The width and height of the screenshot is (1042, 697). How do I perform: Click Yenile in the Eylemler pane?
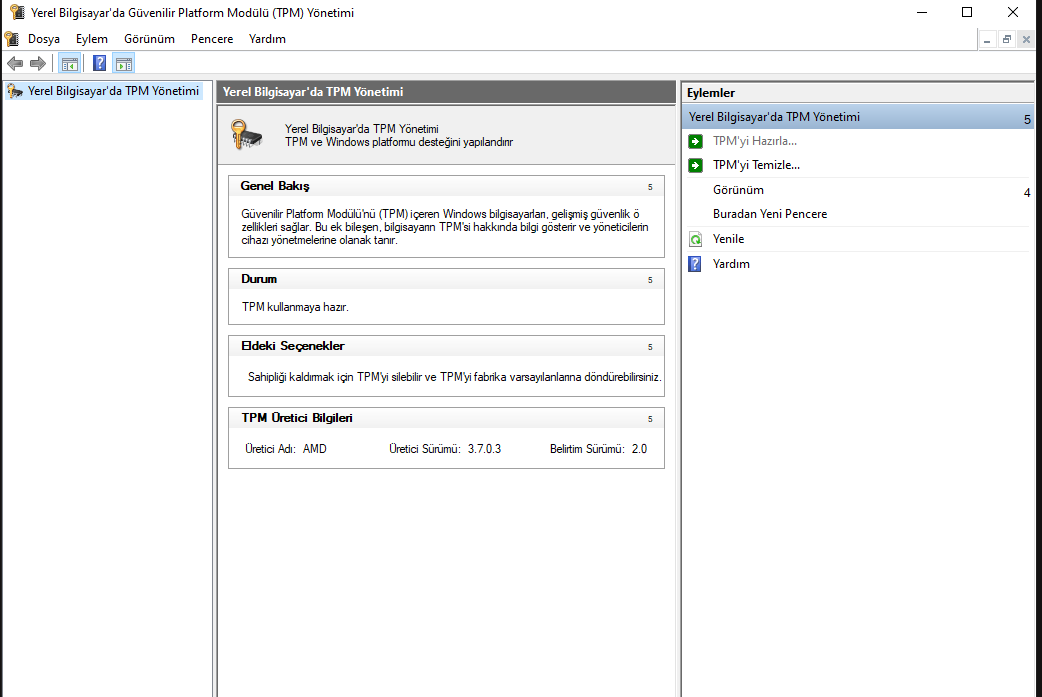pos(728,239)
